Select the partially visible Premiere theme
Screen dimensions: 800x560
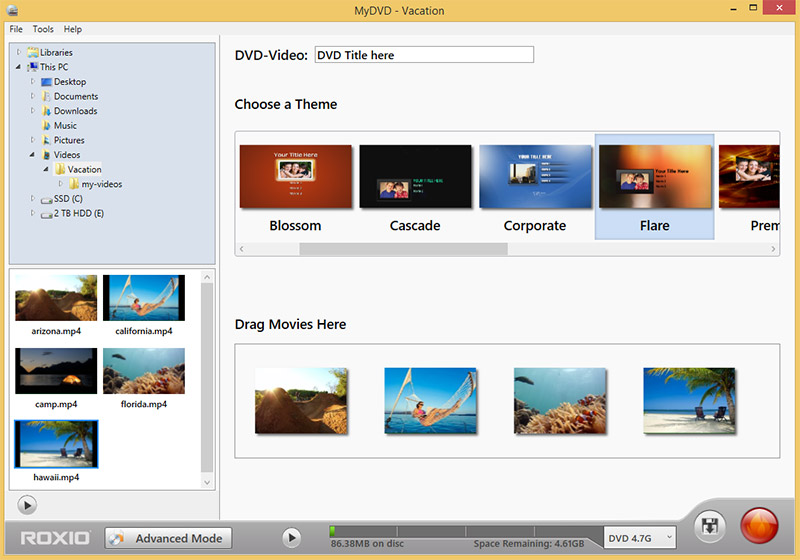pos(749,187)
